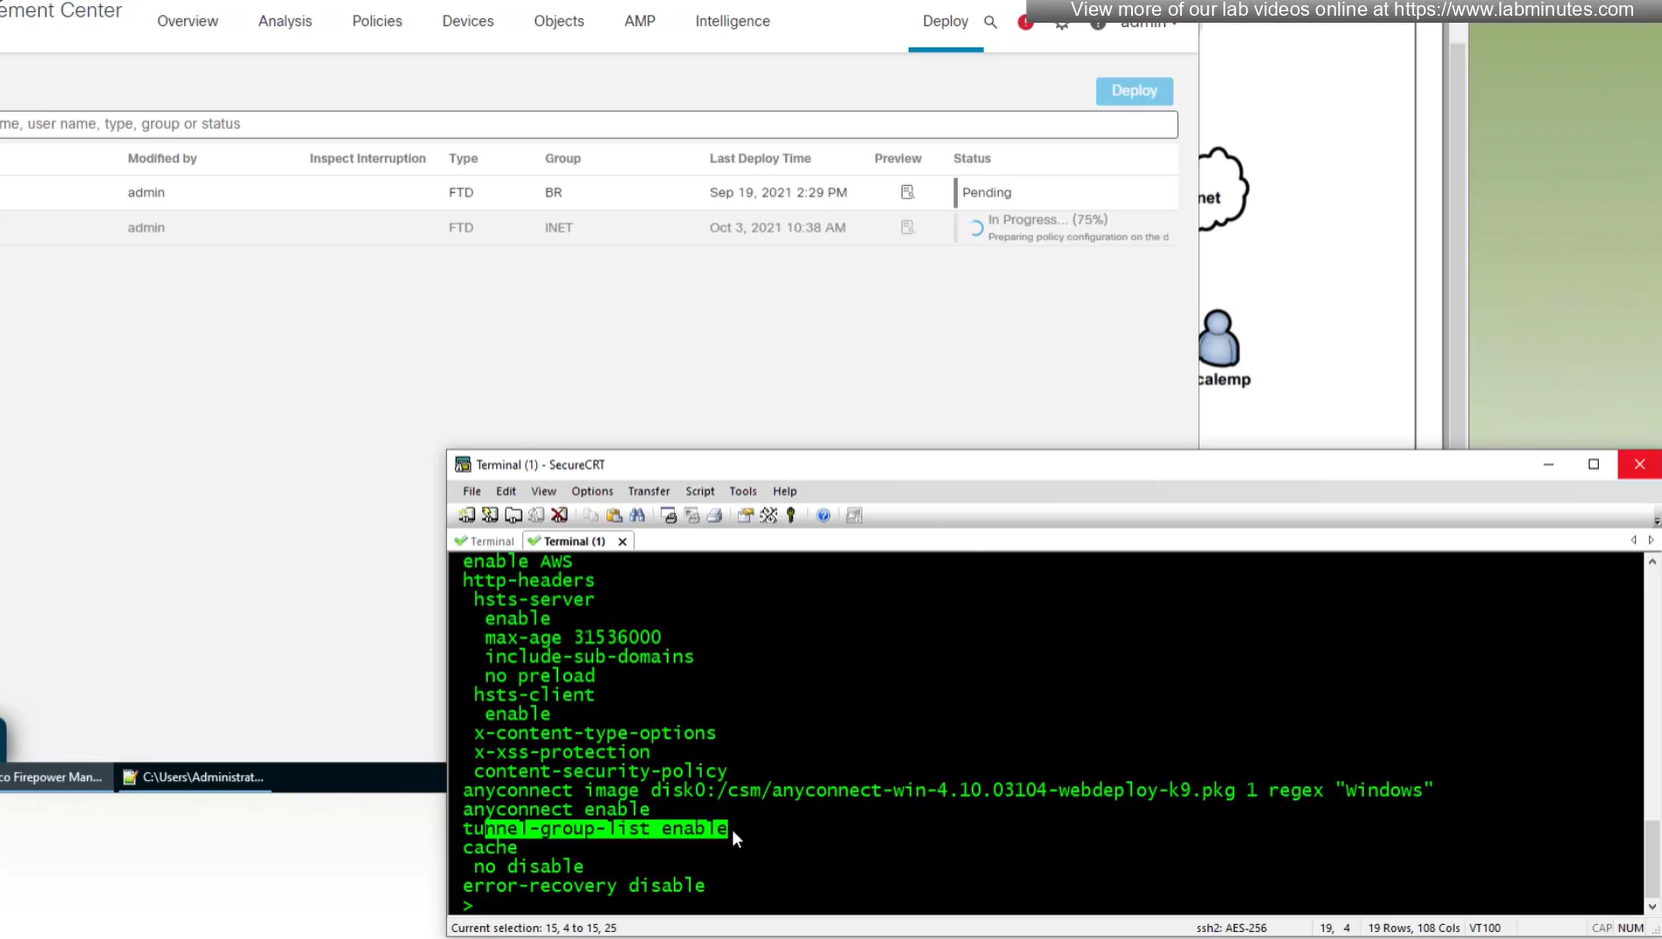
Task: Click the Disconnect session icon with red X
Action: [560, 515]
